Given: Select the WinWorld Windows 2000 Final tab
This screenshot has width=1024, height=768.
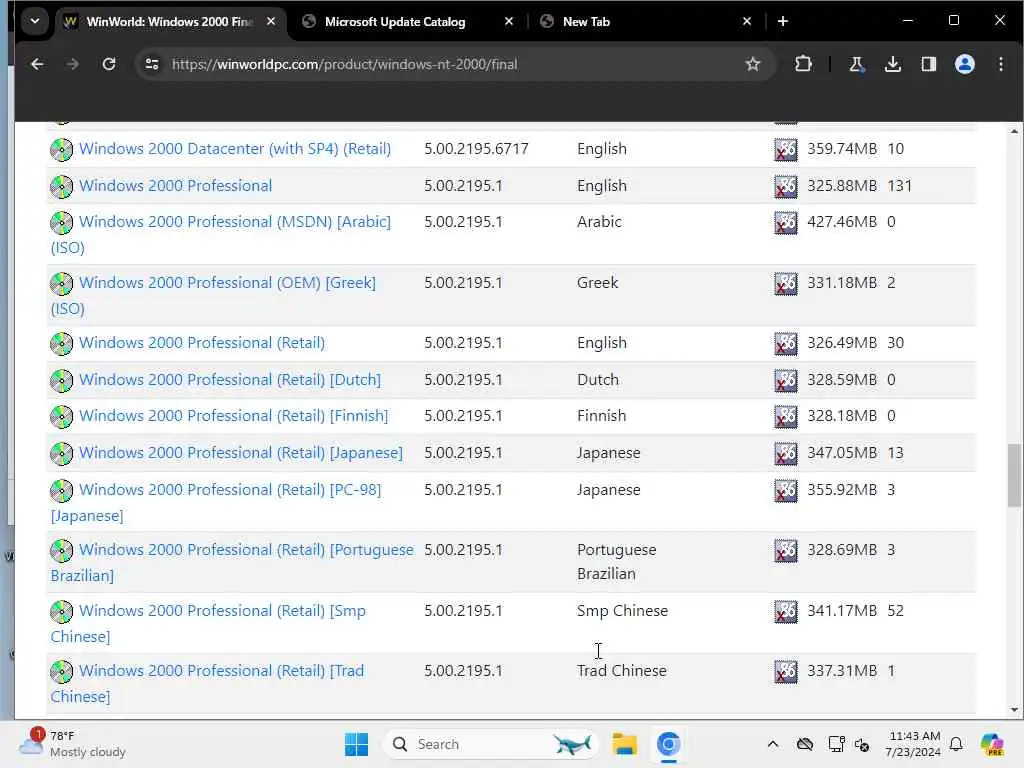Looking at the screenshot, I should tap(169, 22).
